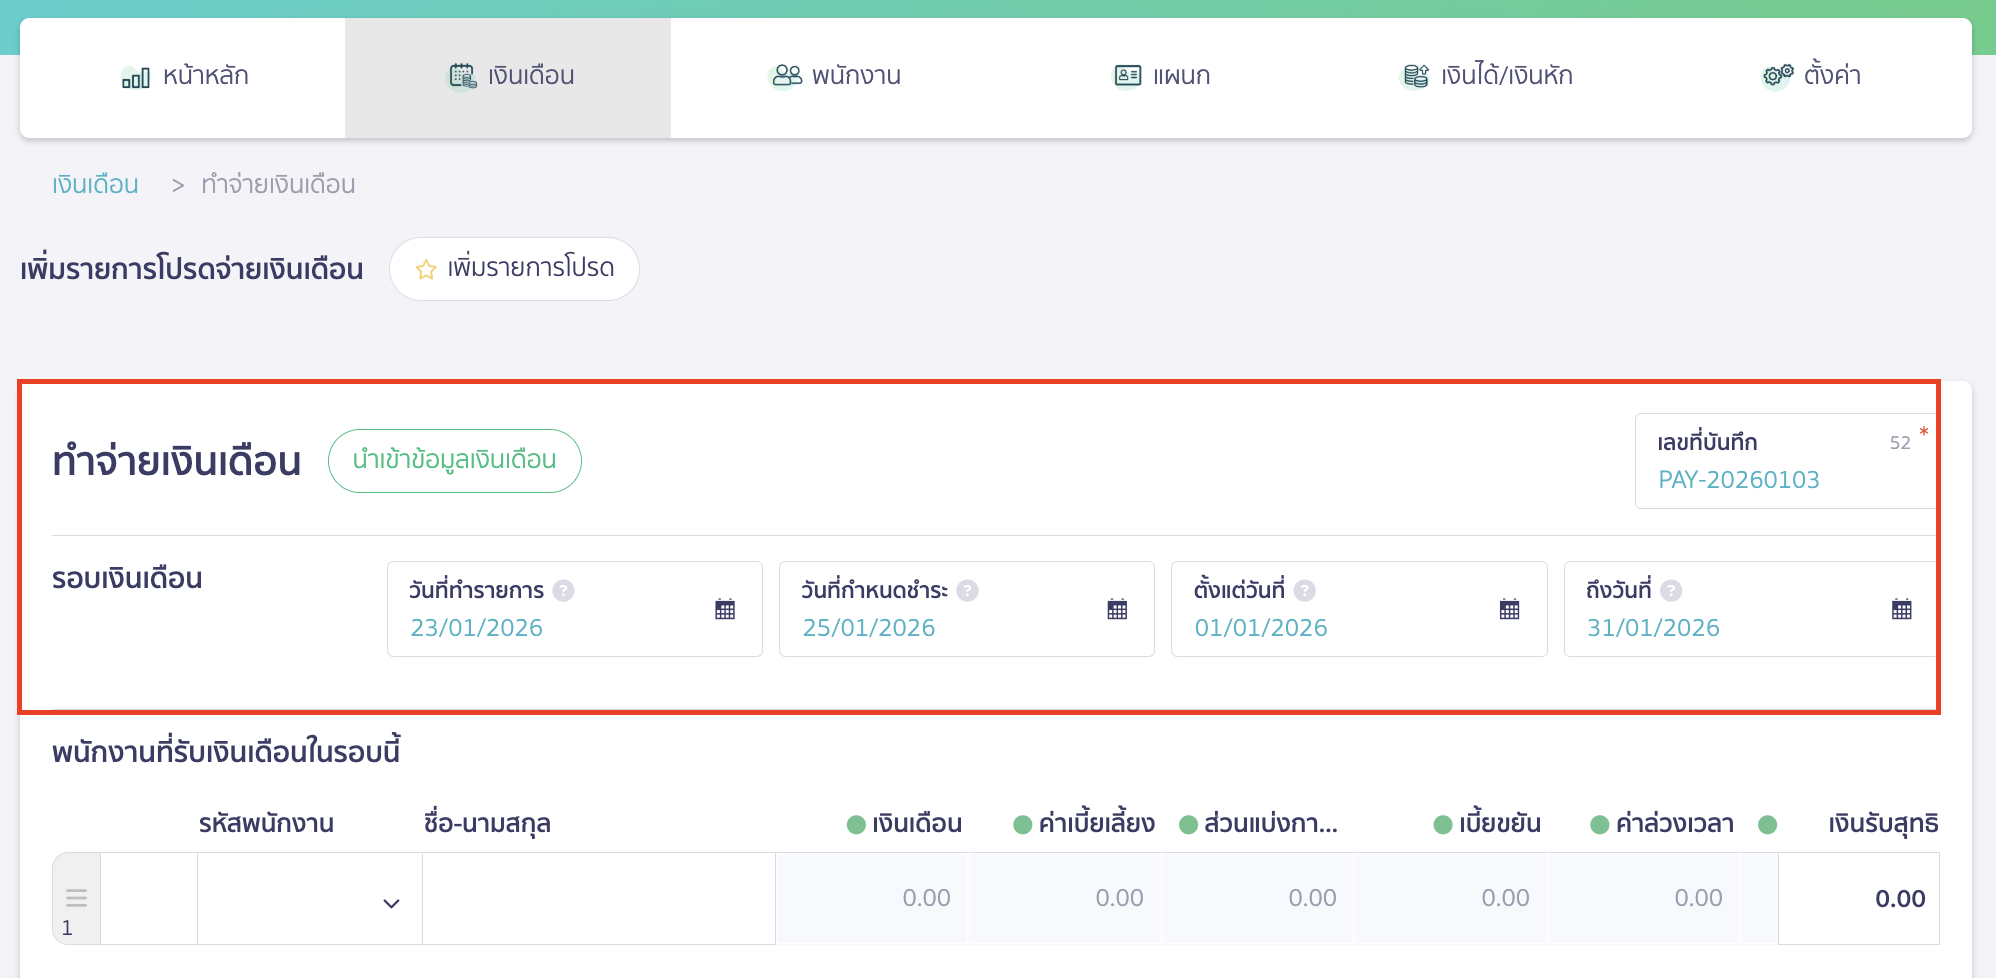Open เงินได้/เงินหัก tab
Viewport: 1996px width, 978px height.
[x=1488, y=76]
